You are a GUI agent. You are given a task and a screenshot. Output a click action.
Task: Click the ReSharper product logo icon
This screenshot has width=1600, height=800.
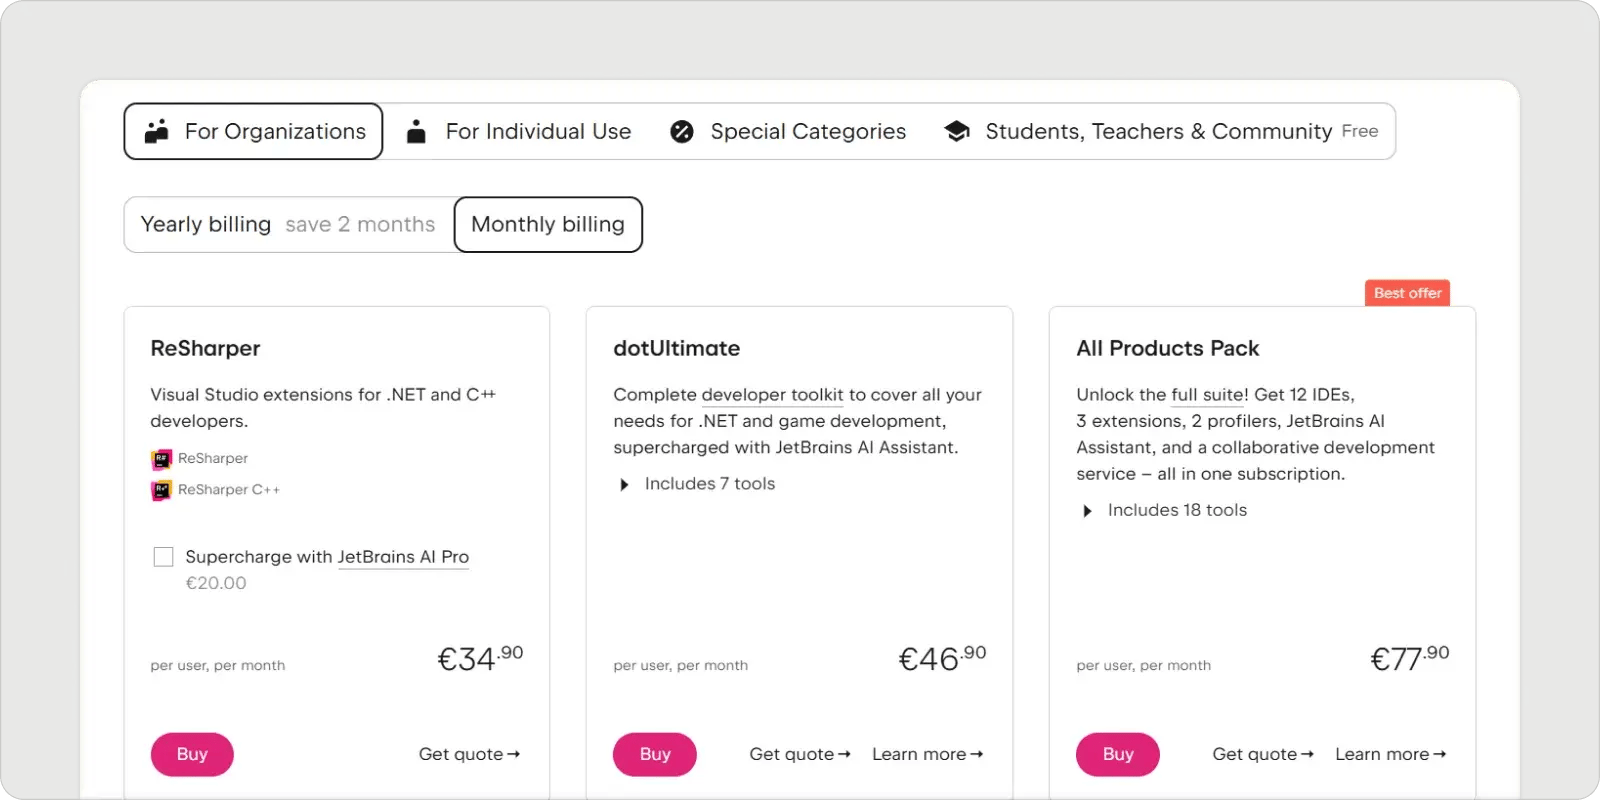click(x=161, y=459)
